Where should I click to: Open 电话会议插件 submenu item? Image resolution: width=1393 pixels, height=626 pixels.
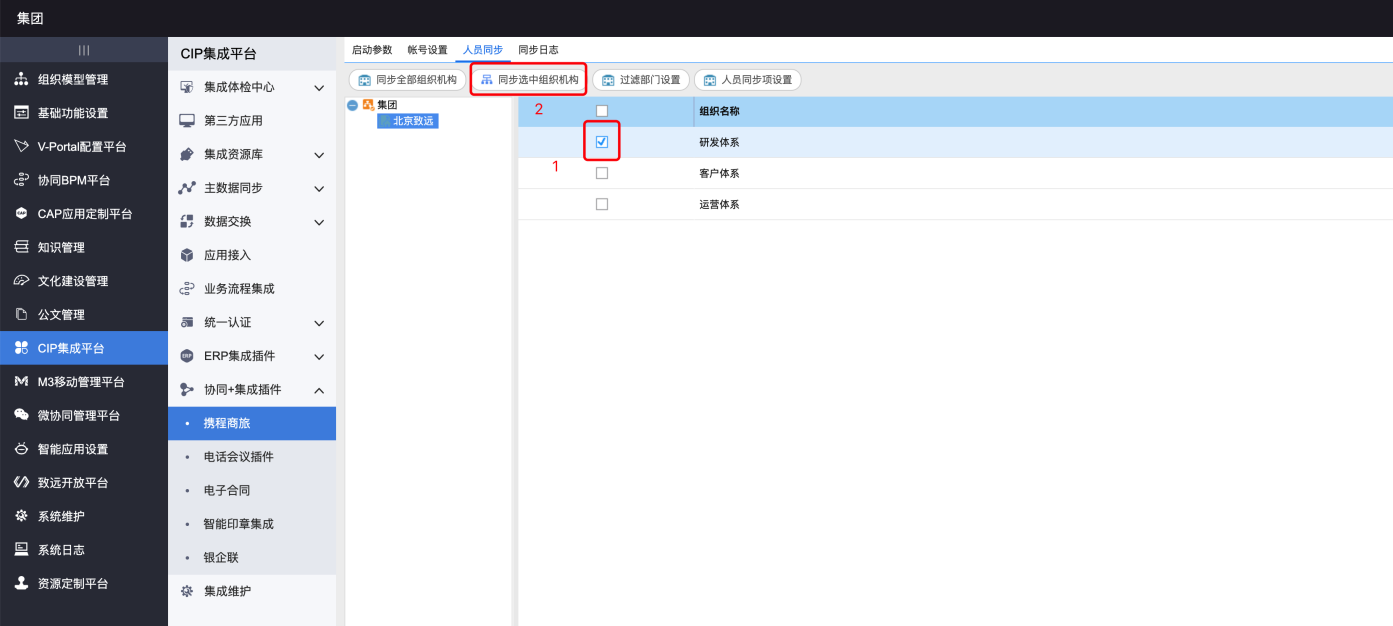tap(252, 457)
